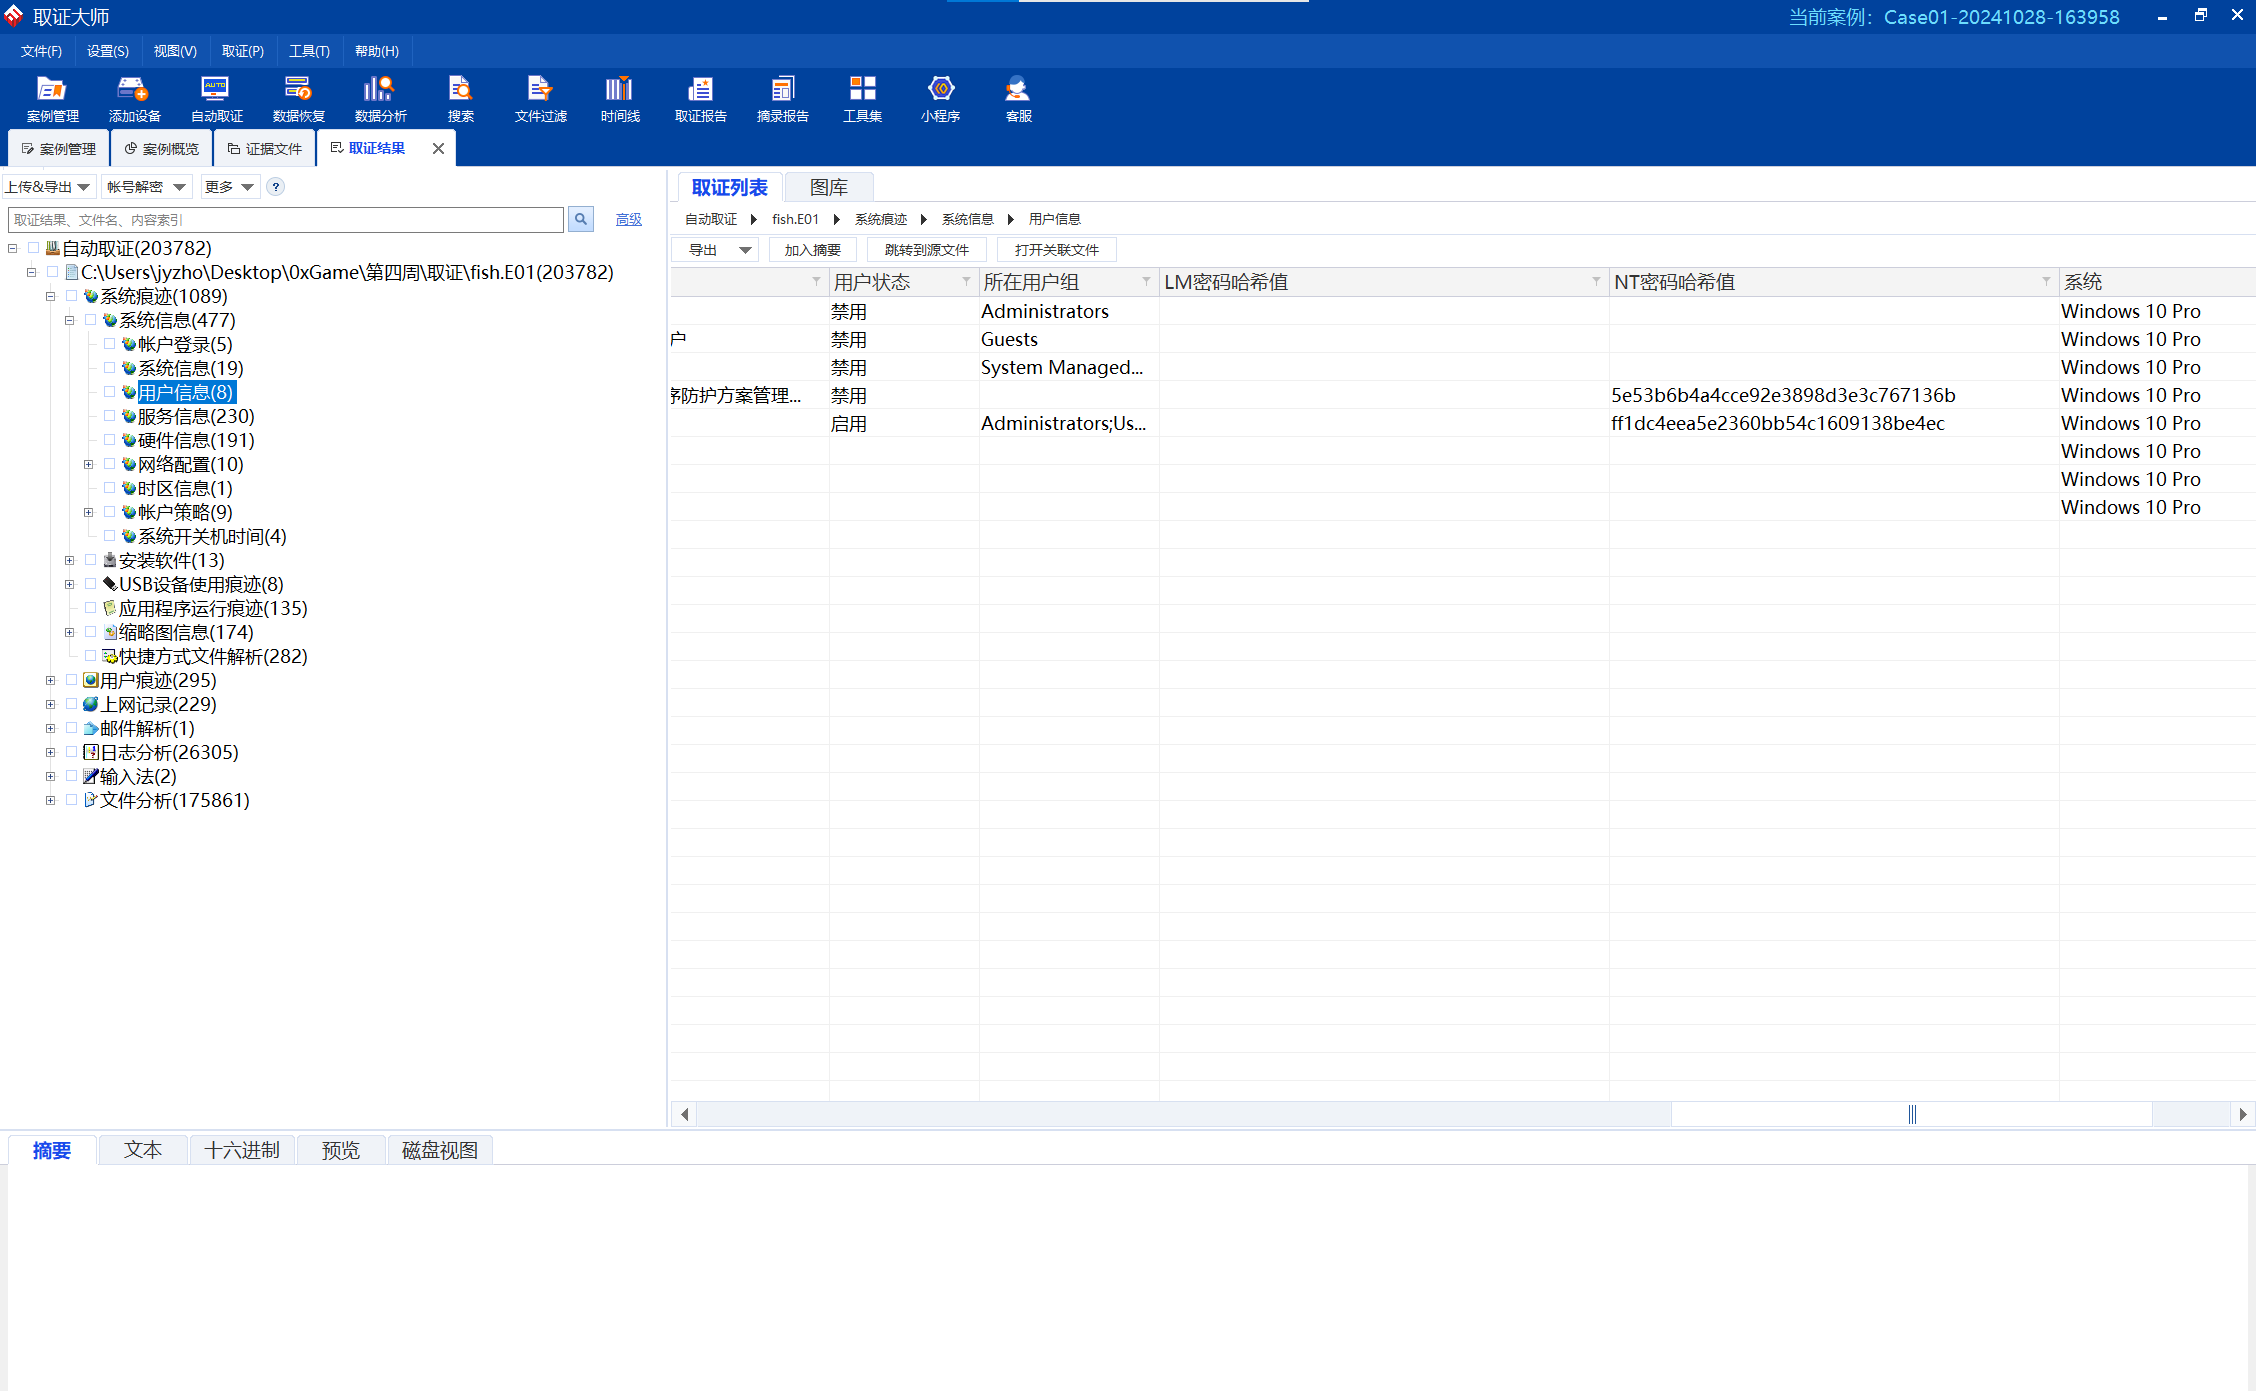Close the 取证结果 tab with X
This screenshot has height=1391, width=2256.
[438, 148]
